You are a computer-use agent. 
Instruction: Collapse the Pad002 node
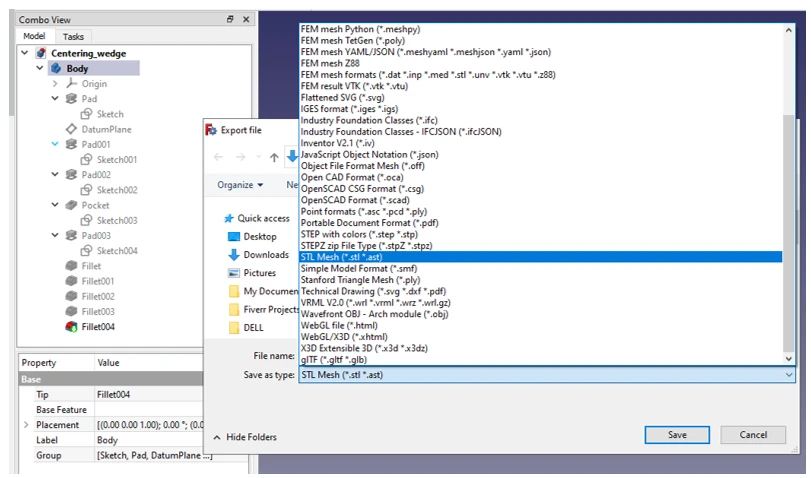[x=55, y=174]
